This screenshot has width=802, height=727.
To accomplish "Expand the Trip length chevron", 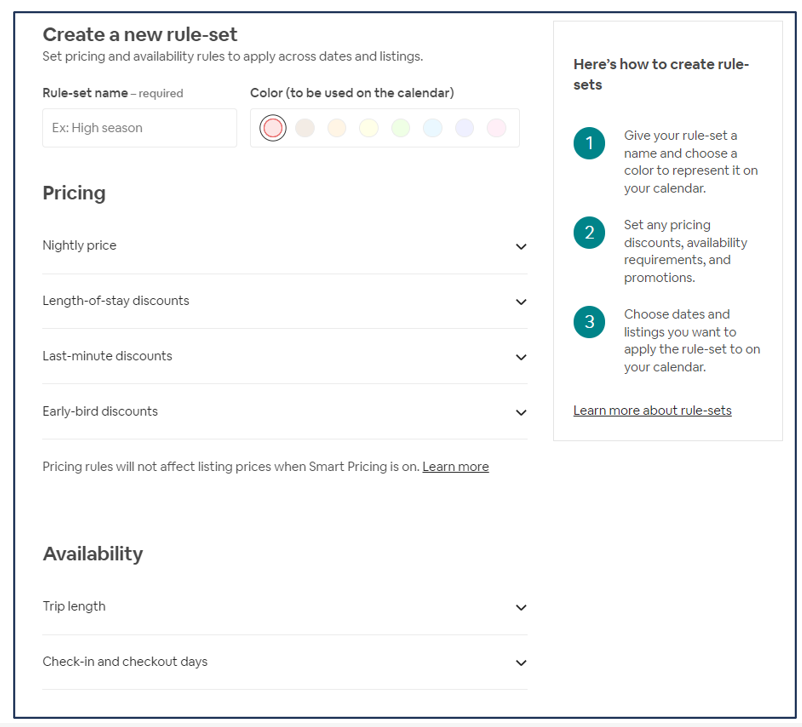I will tap(520, 608).
